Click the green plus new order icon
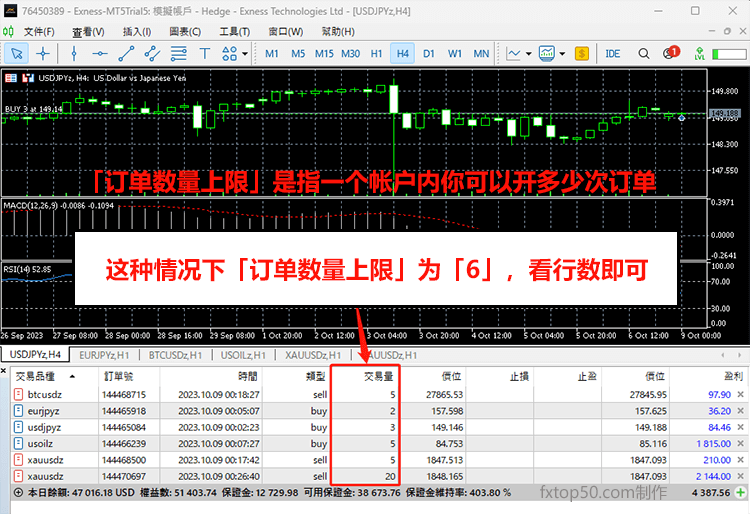Viewport: 750px width, 514px height. click(x=740, y=492)
